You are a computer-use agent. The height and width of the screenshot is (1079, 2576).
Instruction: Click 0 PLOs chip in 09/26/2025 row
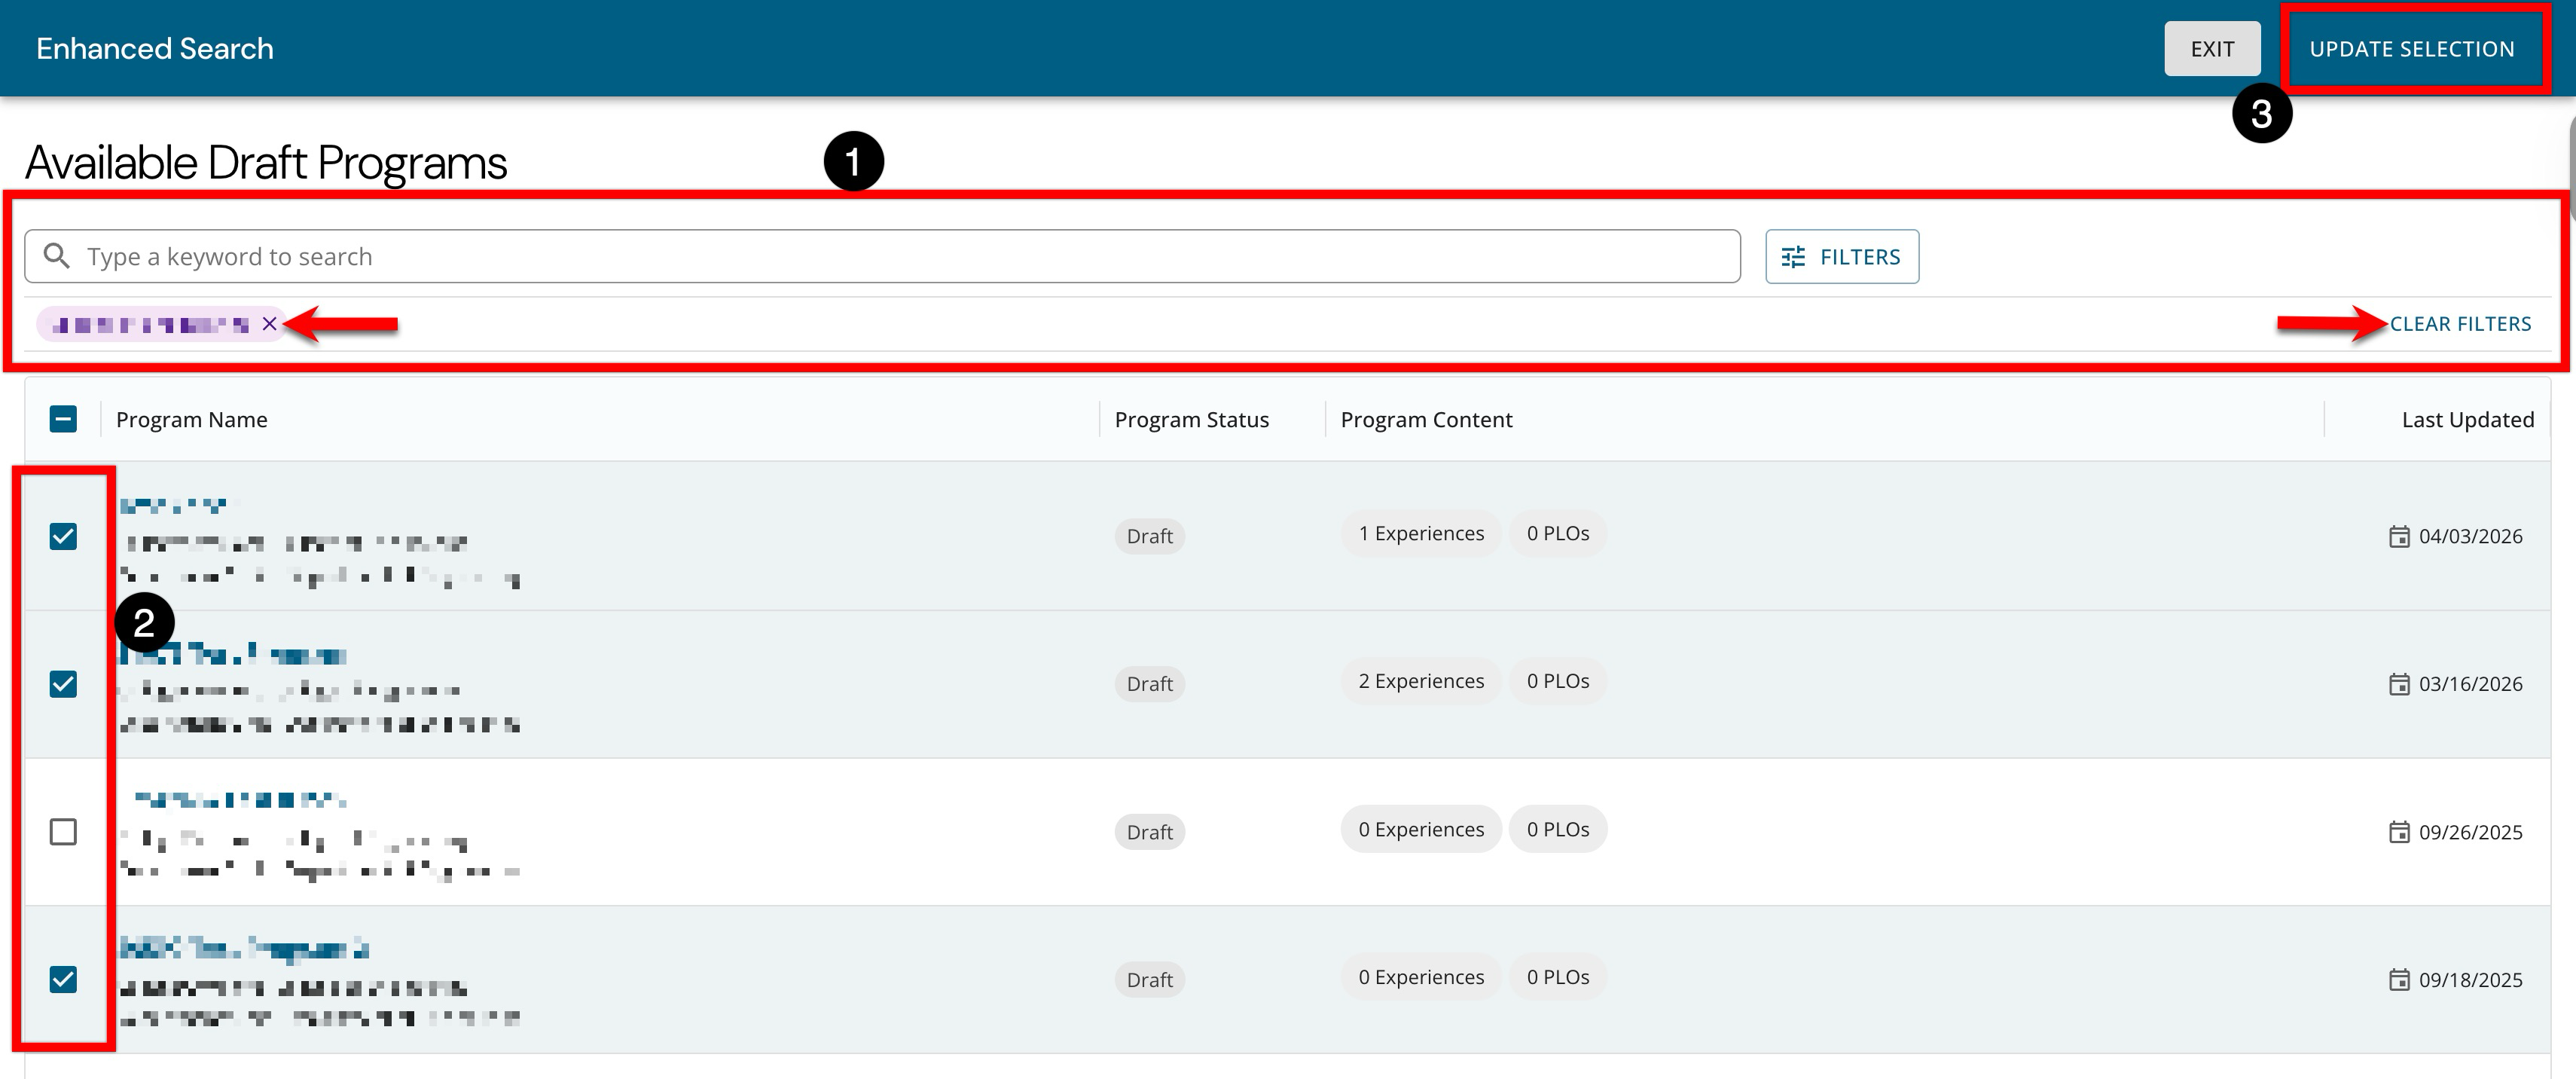click(x=1557, y=829)
